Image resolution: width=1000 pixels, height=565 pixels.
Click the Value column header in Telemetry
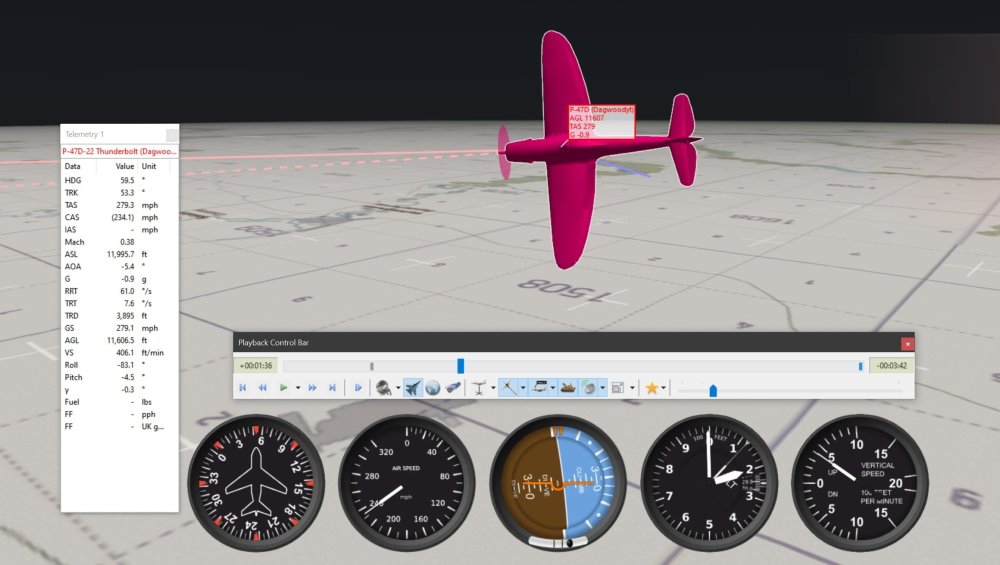(x=124, y=166)
